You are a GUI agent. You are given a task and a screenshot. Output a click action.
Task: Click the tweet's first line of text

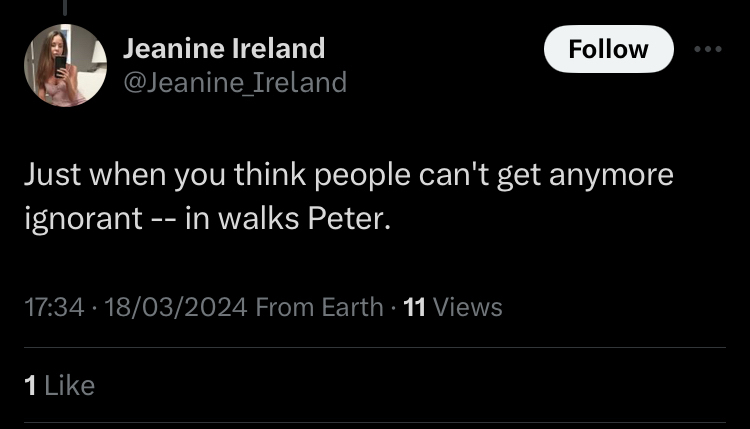pos(348,175)
